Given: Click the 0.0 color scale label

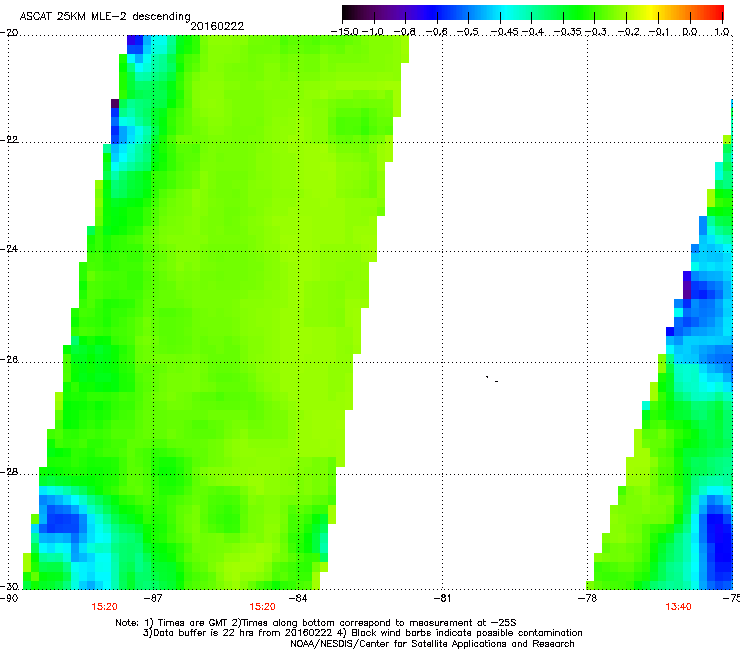Looking at the screenshot, I should [x=690, y=32].
